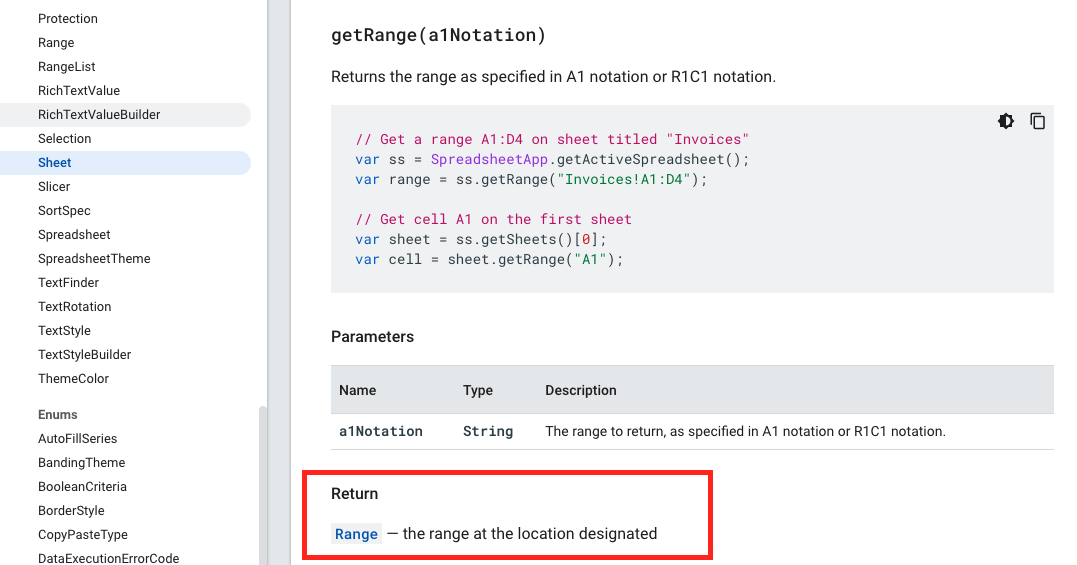Open RangeList in the sidebar
This screenshot has width=1077, height=565.
tap(67, 67)
